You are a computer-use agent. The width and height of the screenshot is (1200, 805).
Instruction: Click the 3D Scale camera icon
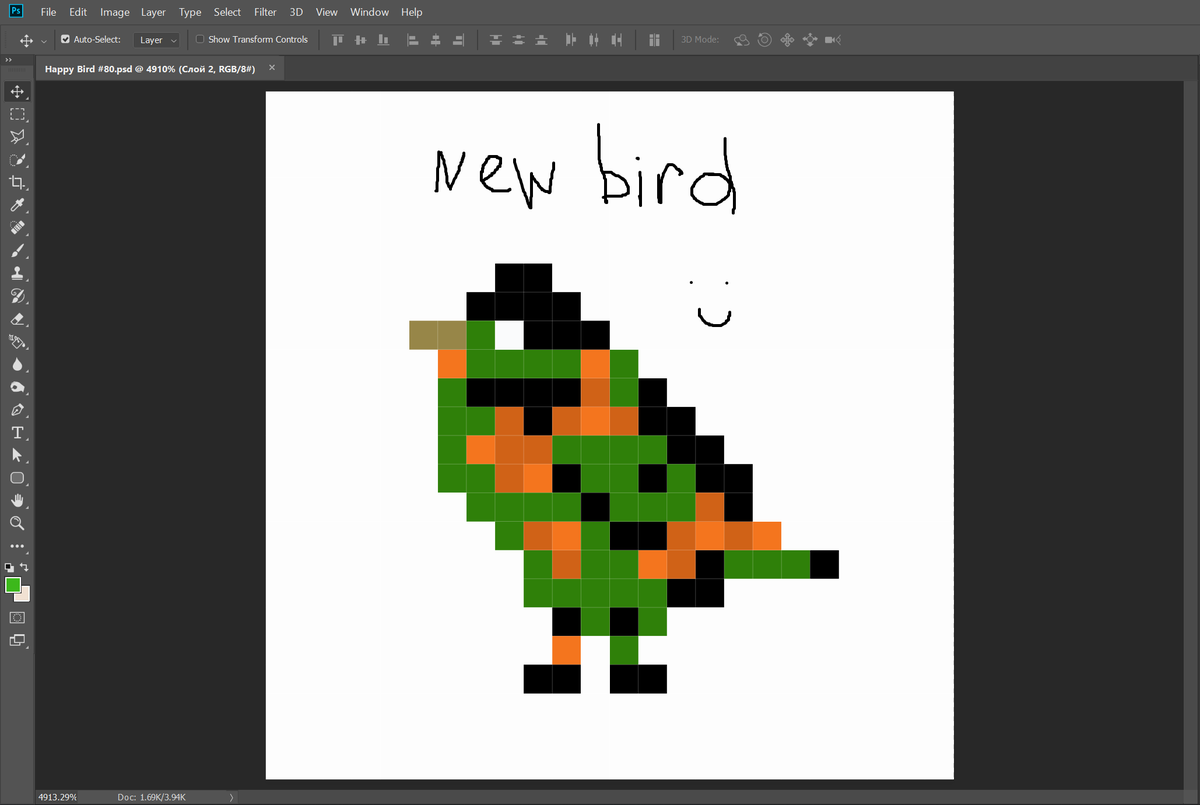[x=833, y=40]
